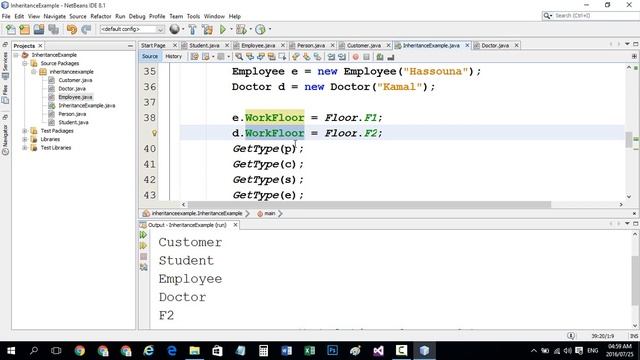This screenshot has height=360, width=640.
Task: Click the Previous Bookmark icon
Action: point(296,57)
